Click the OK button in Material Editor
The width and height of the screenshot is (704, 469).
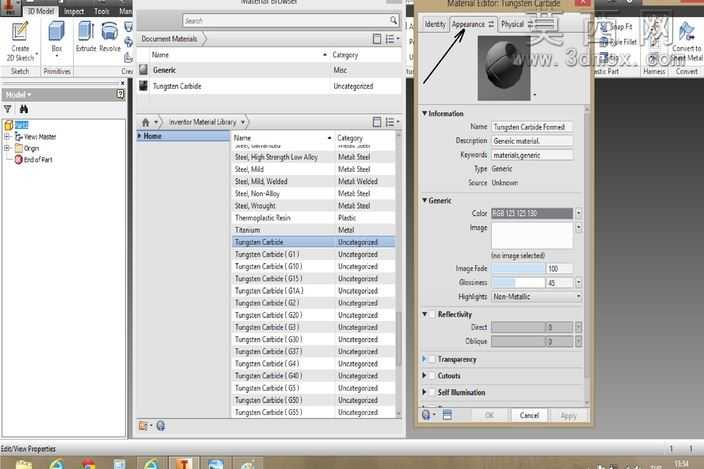click(489, 415)
